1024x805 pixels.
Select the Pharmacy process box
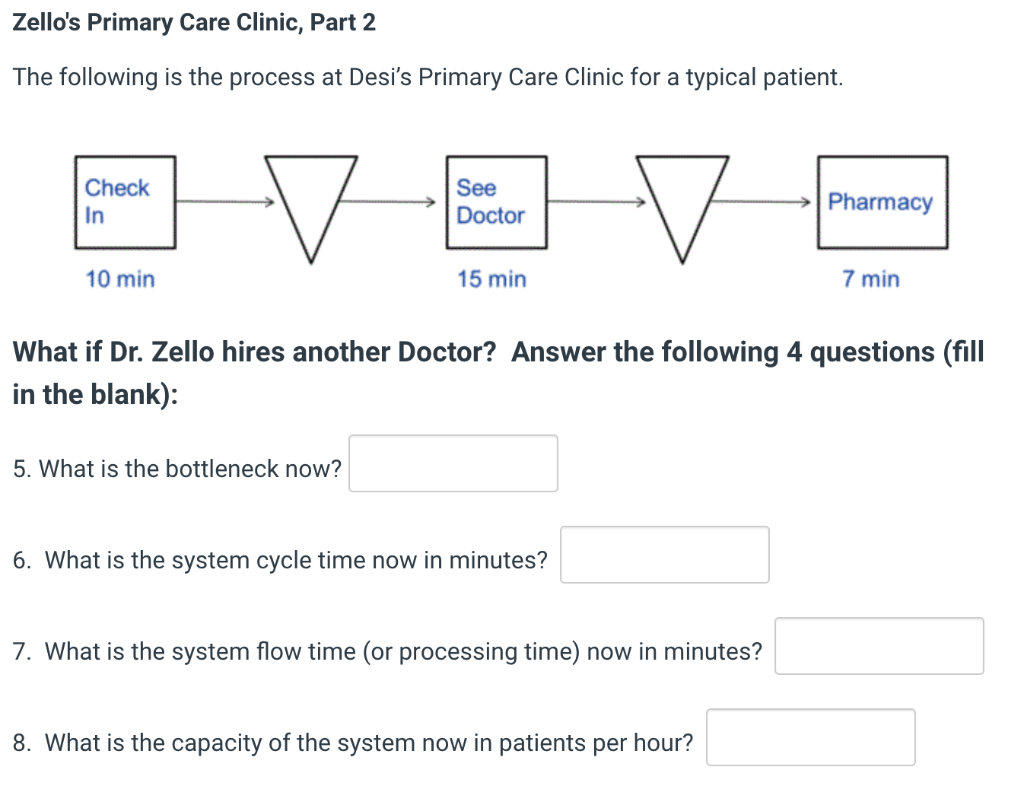coord(882,200)
